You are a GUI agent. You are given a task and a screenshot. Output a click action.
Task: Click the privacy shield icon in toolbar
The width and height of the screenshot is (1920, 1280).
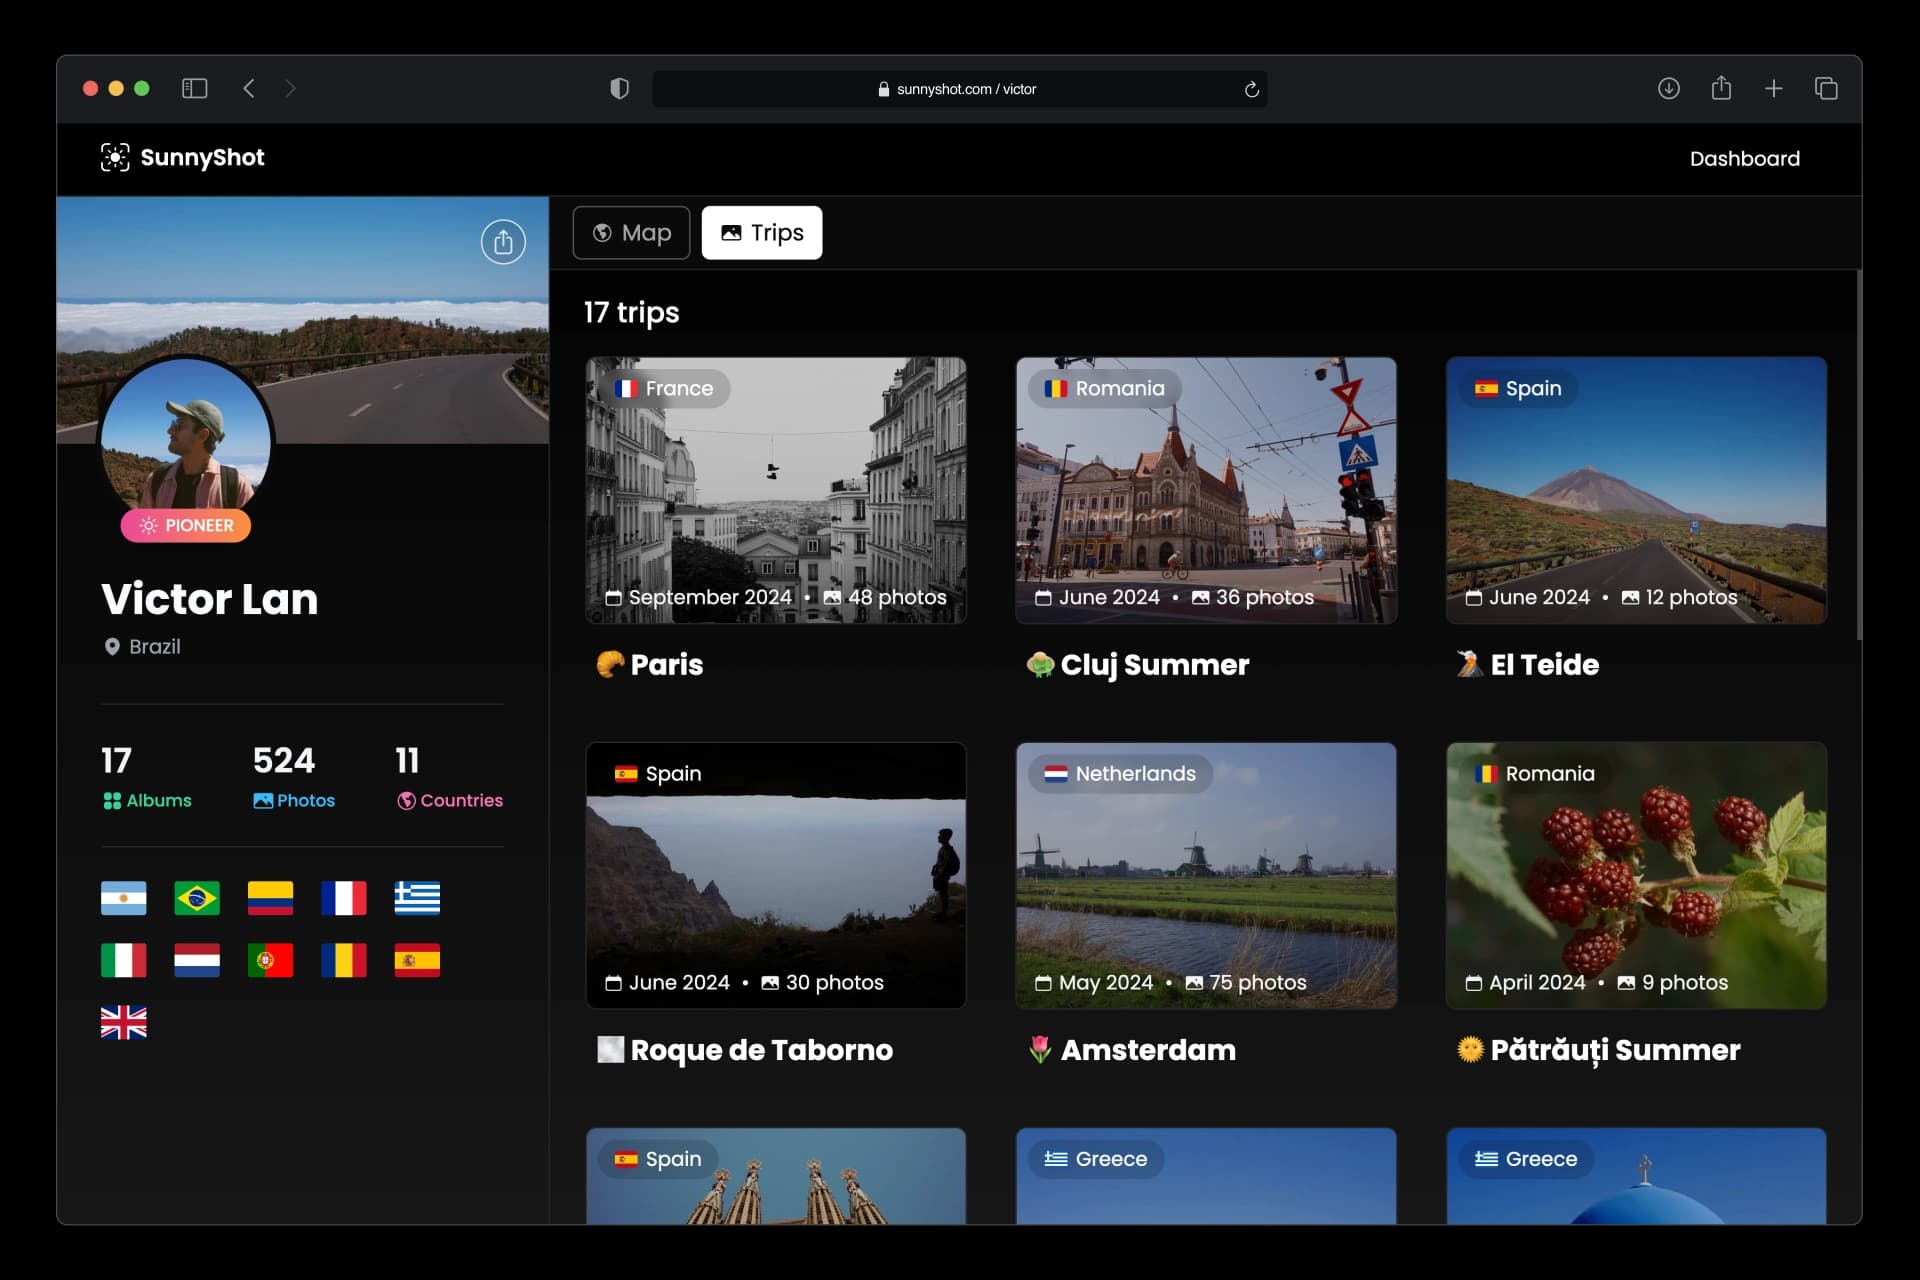coord(619,89)
